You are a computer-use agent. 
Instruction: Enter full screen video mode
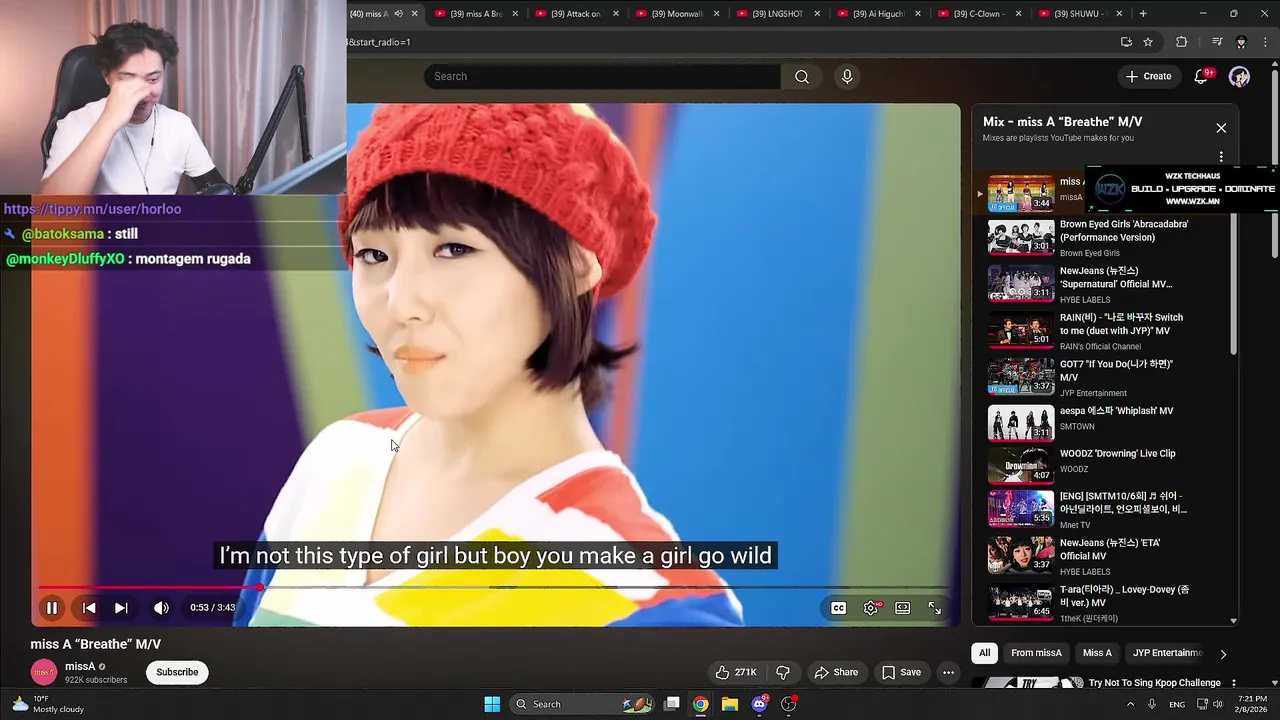(x=935, y=608)
